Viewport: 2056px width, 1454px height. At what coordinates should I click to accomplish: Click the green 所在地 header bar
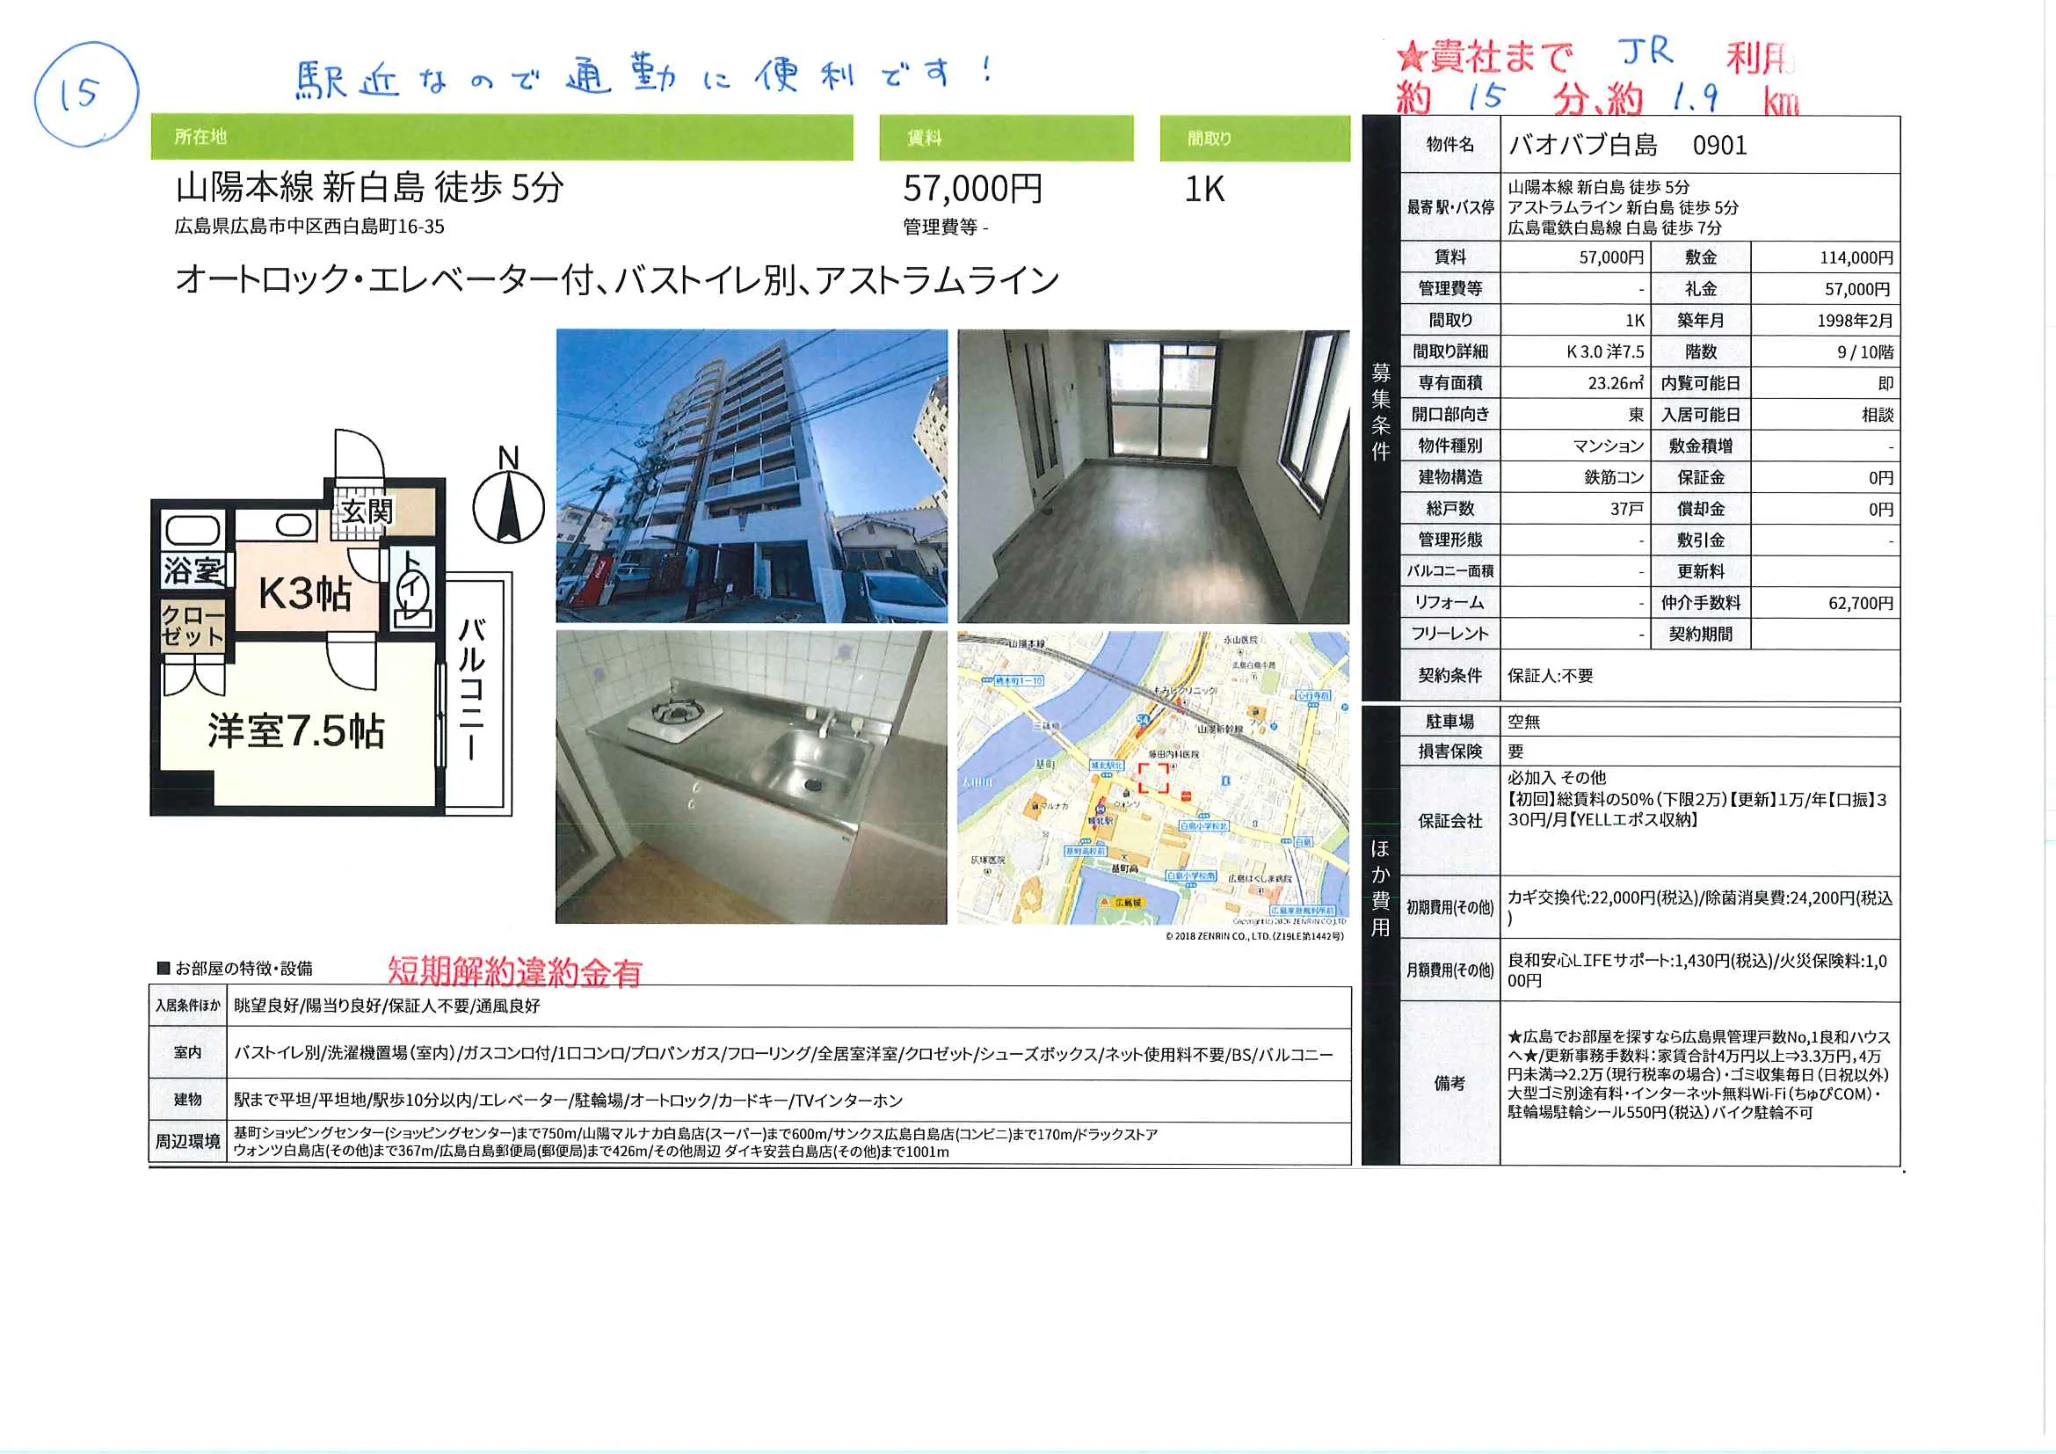501,137
